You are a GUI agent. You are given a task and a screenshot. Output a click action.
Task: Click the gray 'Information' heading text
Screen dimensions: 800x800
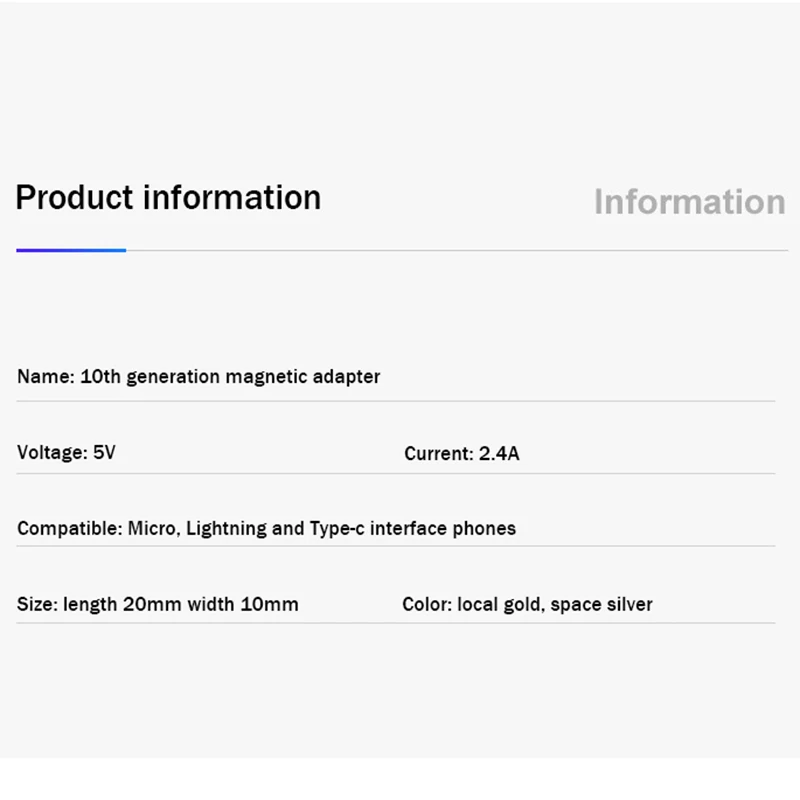tap(690, 202)
